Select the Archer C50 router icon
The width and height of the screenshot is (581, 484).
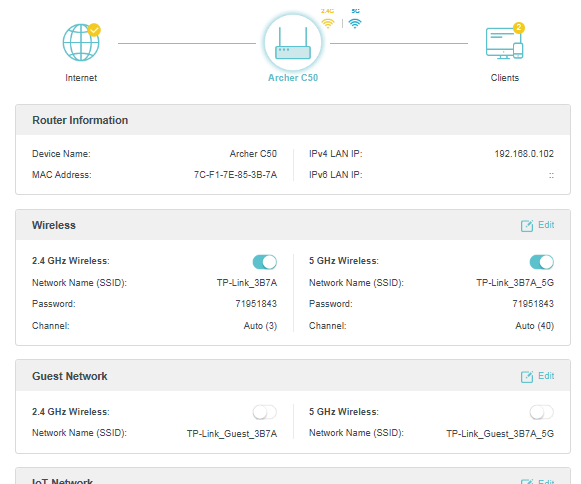coord(293,43)
